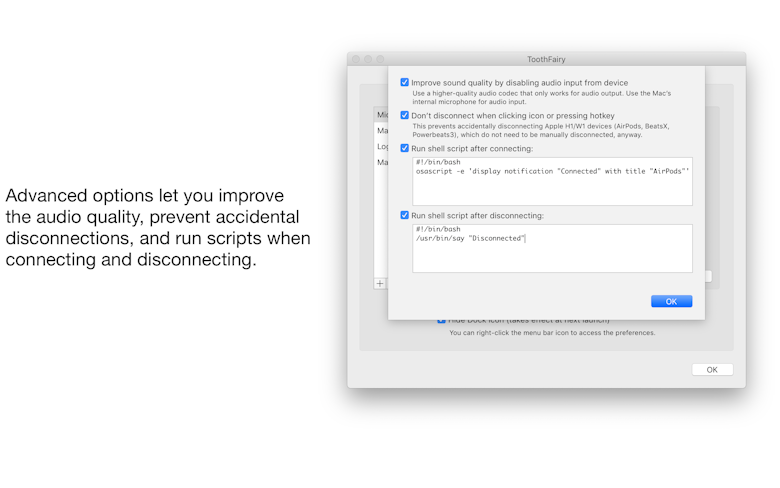The image size is (780, 488).
Task: Click the OK button in ToothFairy window
Action: tap(712, 370)
